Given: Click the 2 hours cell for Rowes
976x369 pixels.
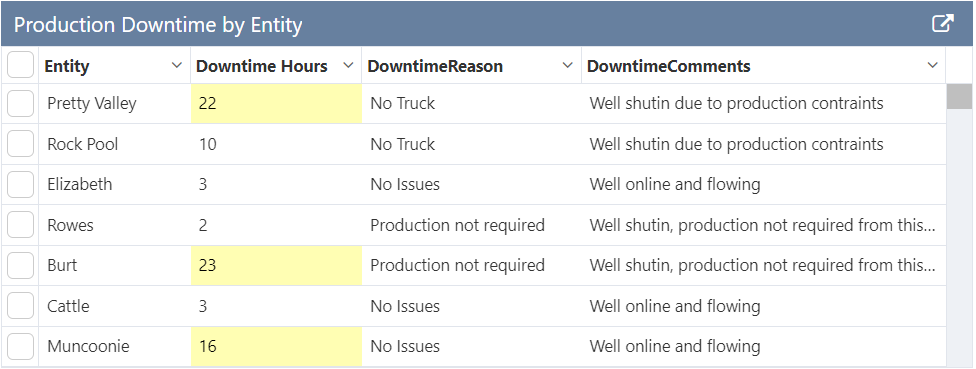Looking at the screenshot, I should pos(276,225).
